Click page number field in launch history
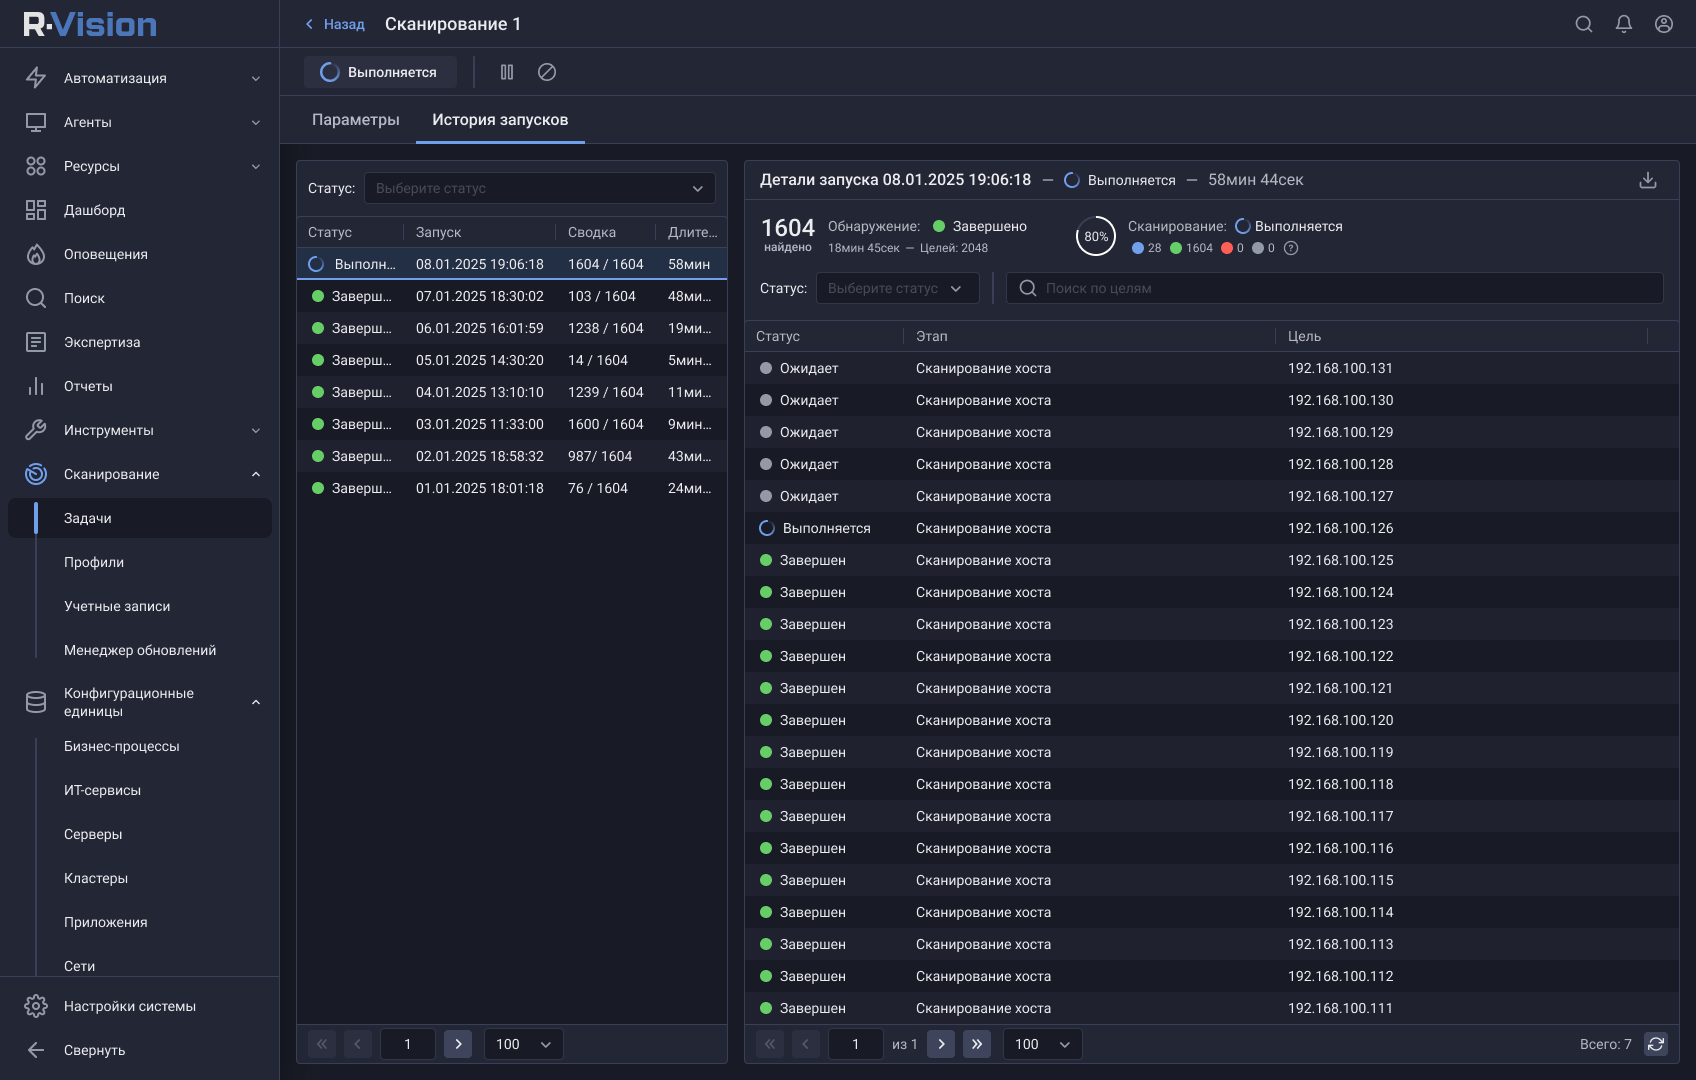Viewport: 1696px width, 1080px height. pos(408,1044)
